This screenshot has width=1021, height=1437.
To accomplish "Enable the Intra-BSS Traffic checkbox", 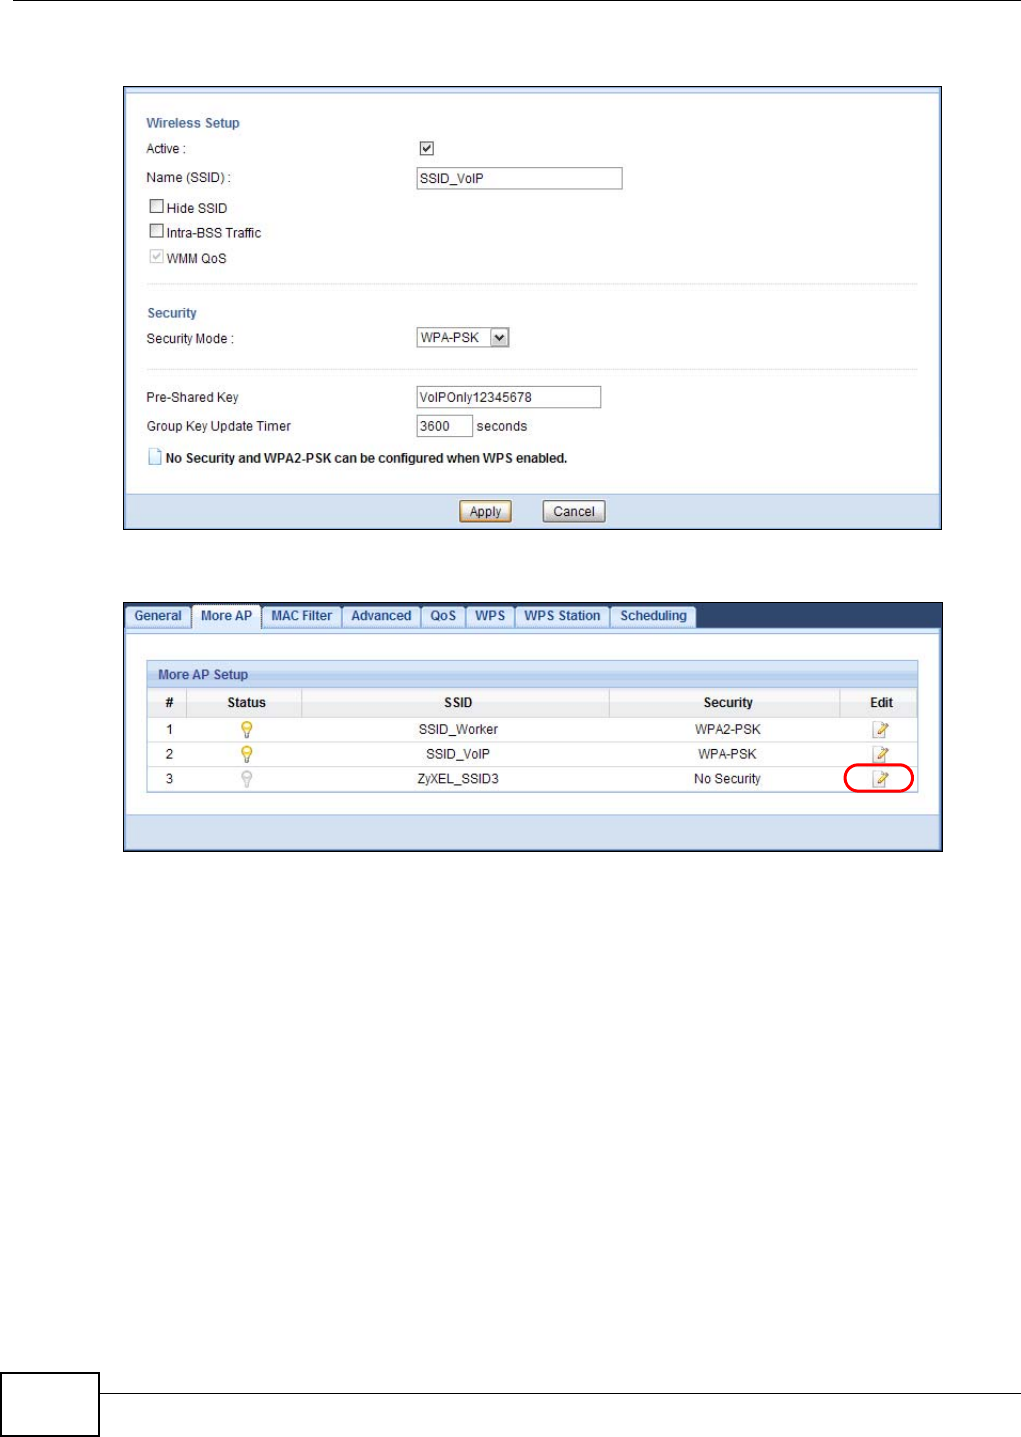I will click(x=156, y=231).
